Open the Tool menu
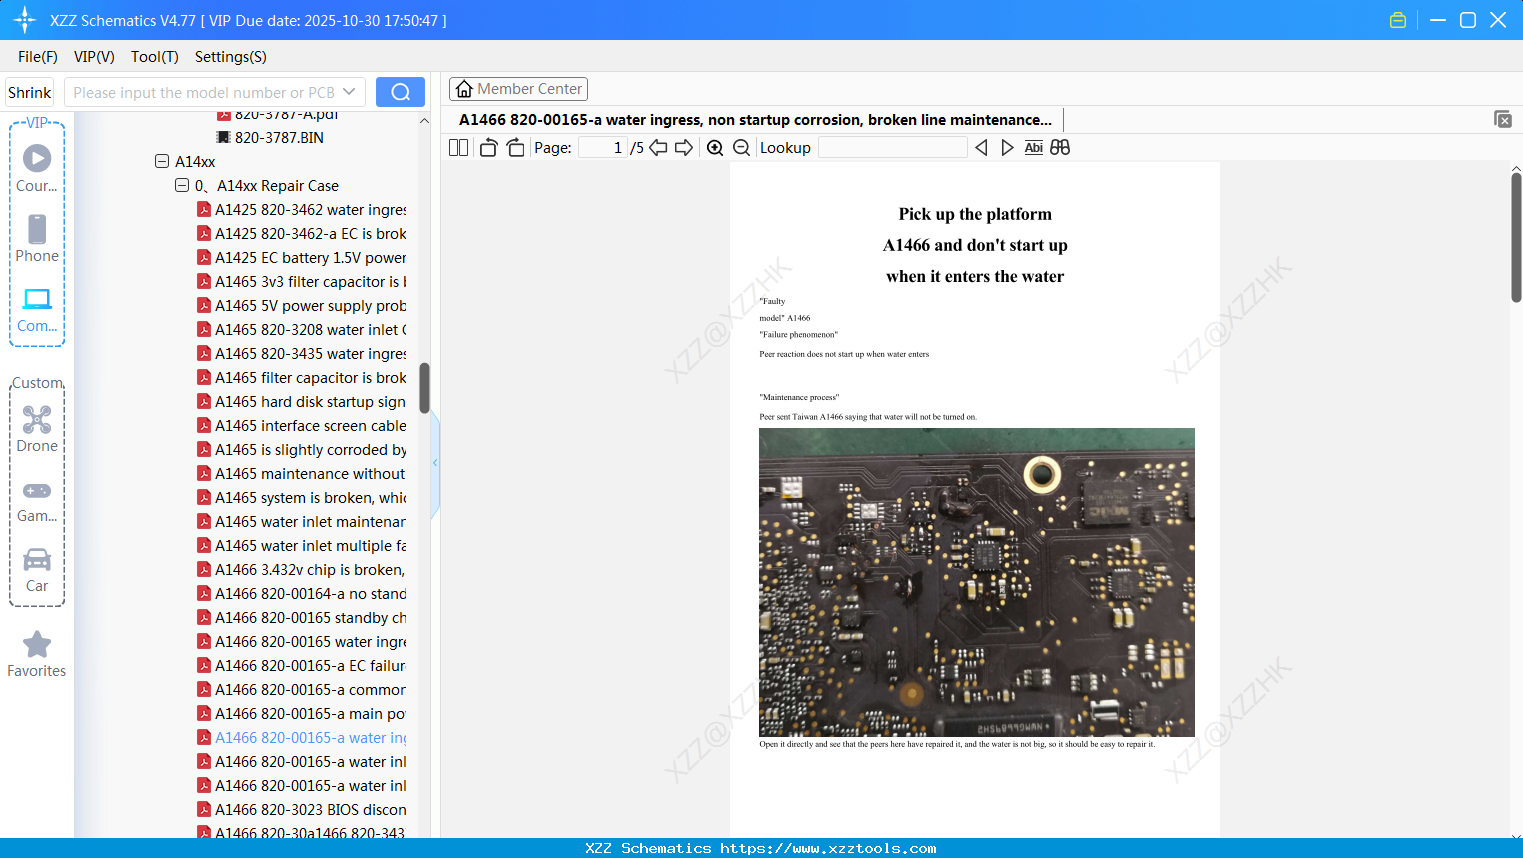Viewport: 1523px width, 858px height. (x=155, y=57)
